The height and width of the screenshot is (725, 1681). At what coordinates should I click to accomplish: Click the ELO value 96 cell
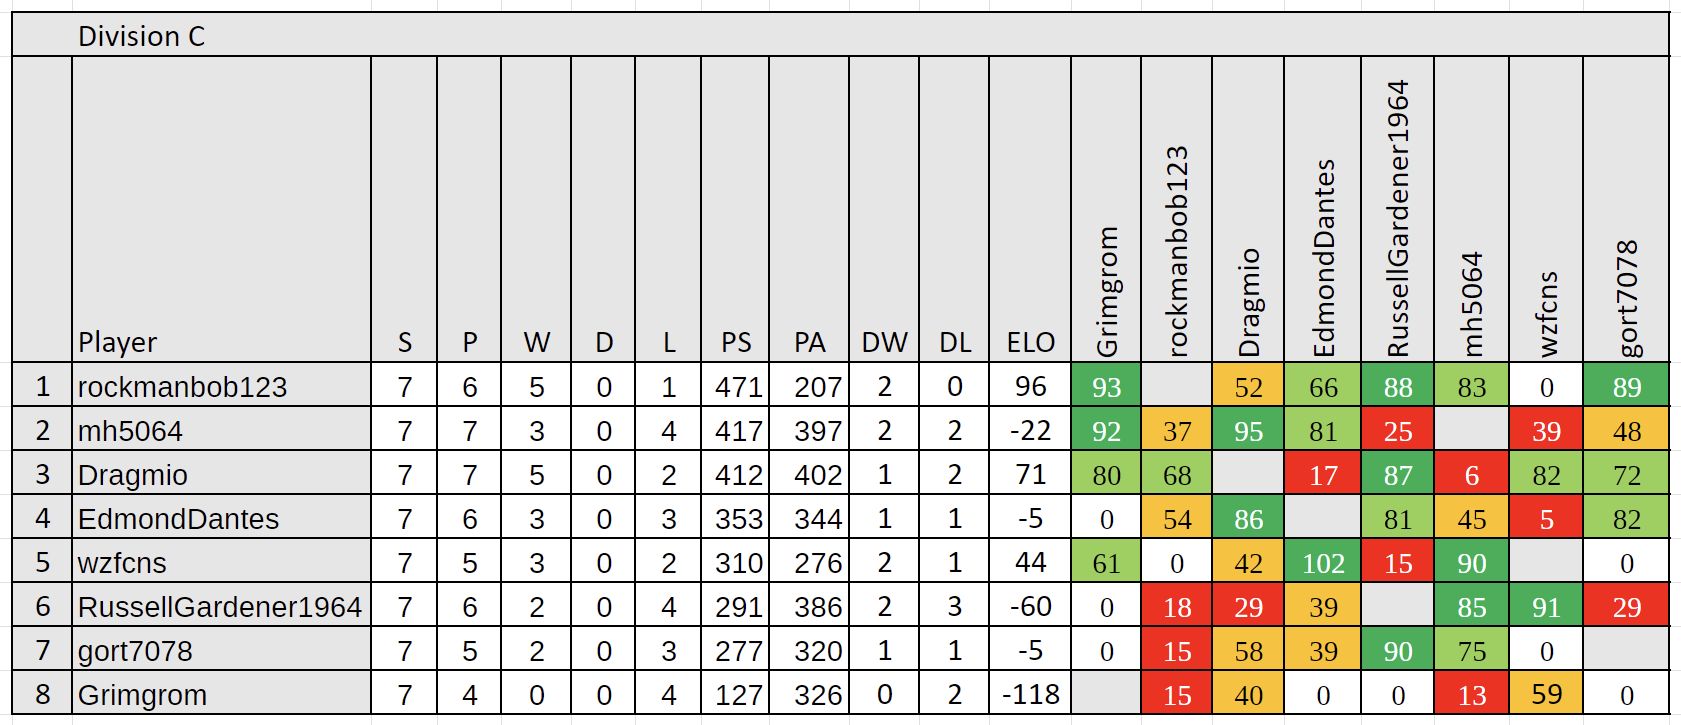(1030, 387)
